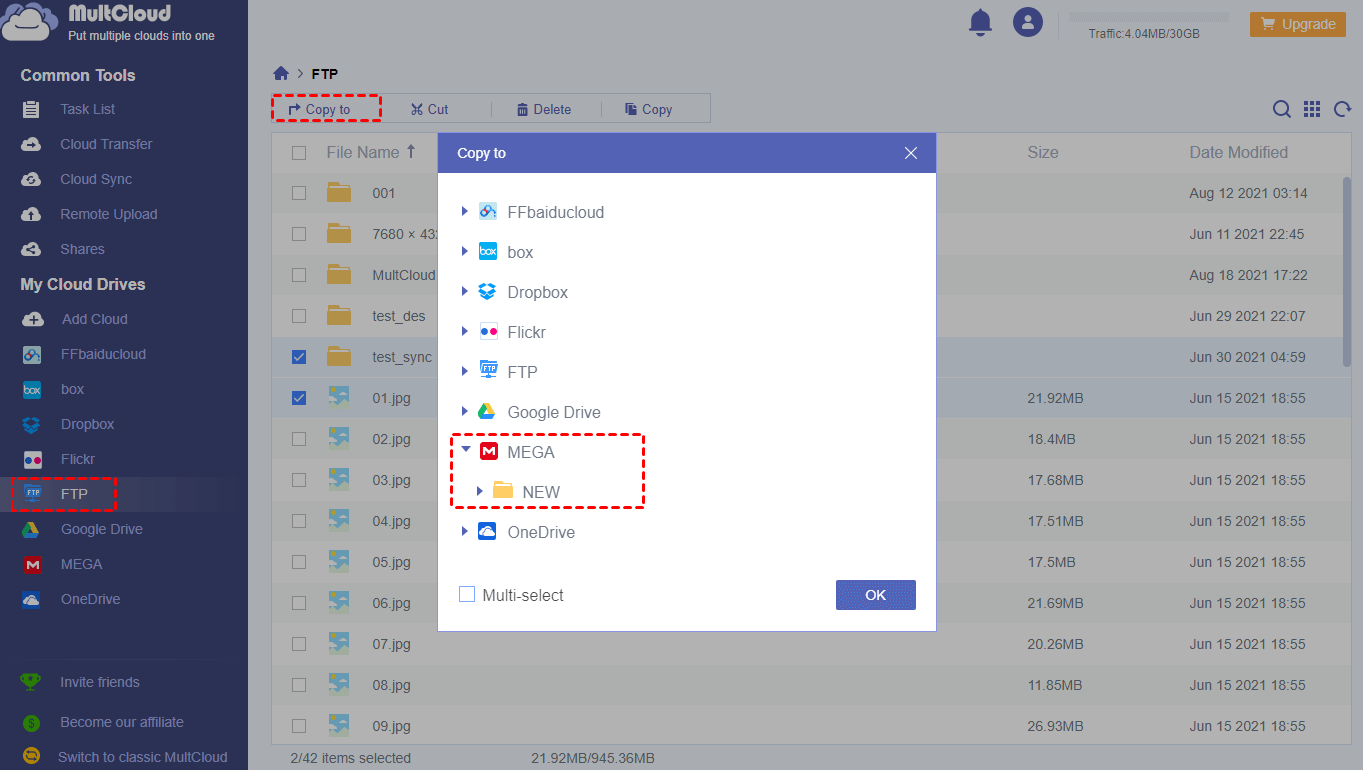
Task: Expand the box tree node arrow
Action: (x=464, y=251)
